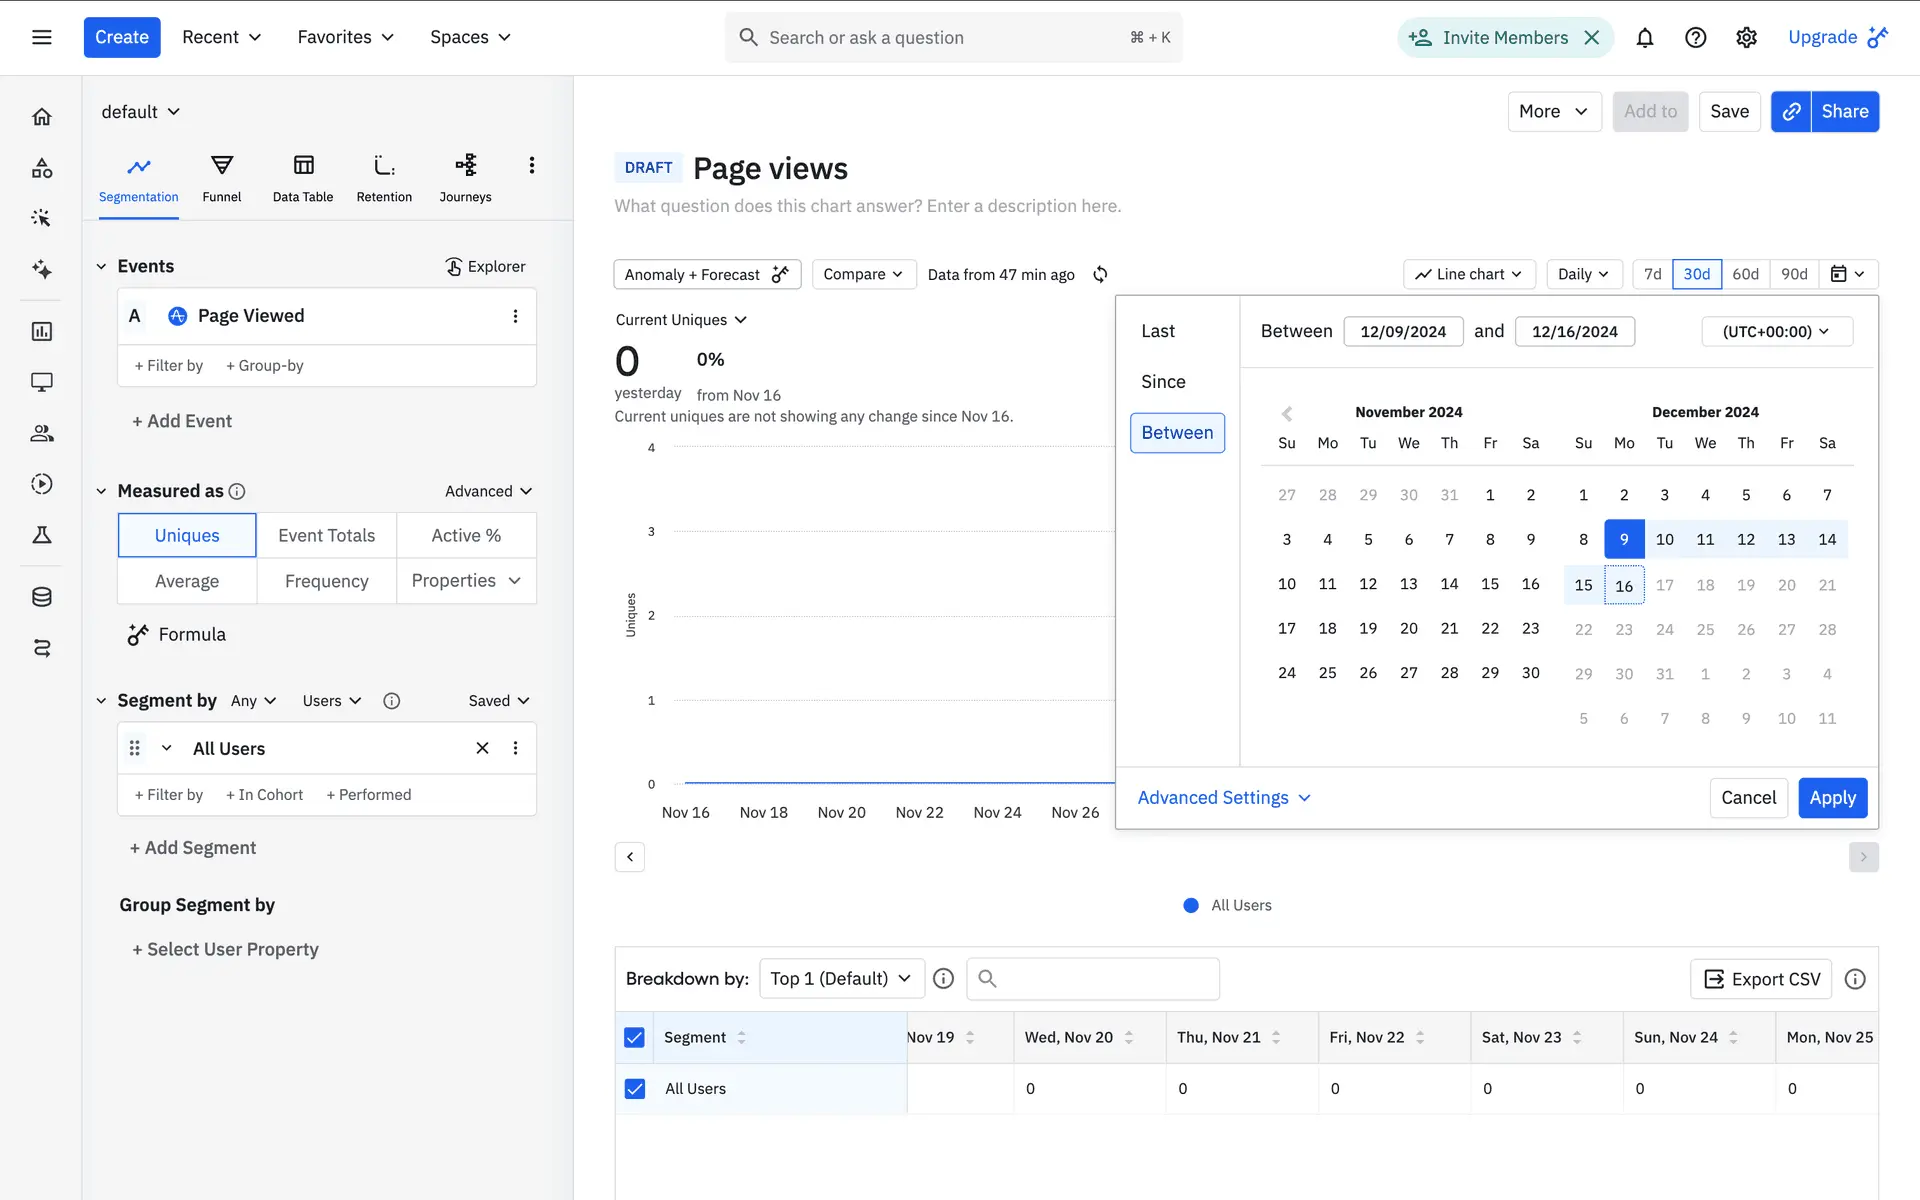The width and height of the screenshot is (1920, 1200).
Task: Open the UTC timezone dropdown
Action: 1776,331
